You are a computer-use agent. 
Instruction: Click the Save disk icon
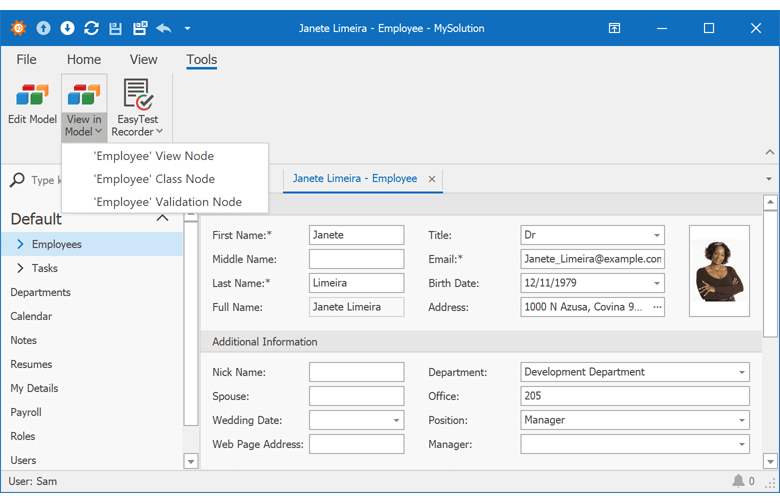[x=116, y=28]
